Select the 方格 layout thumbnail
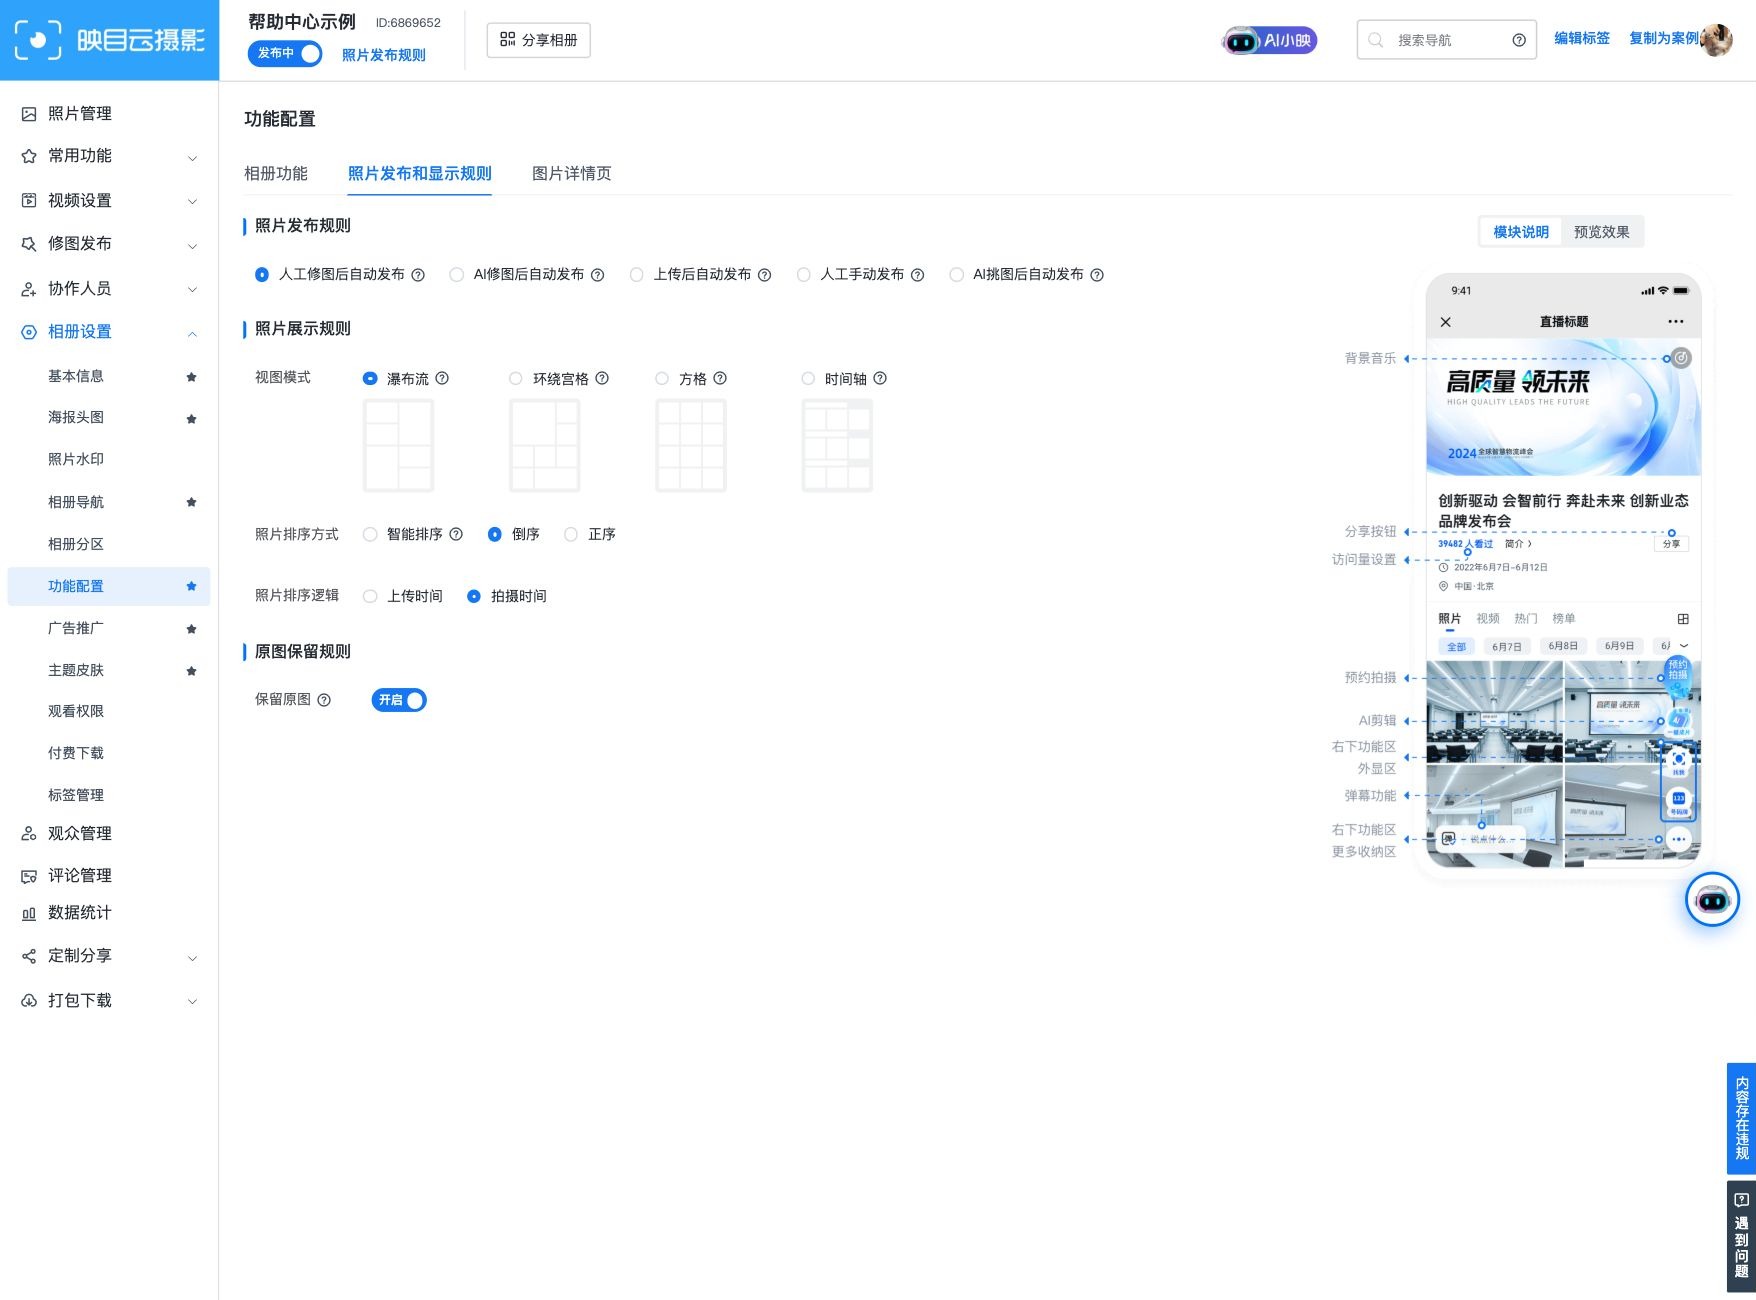 click(691, 445)
